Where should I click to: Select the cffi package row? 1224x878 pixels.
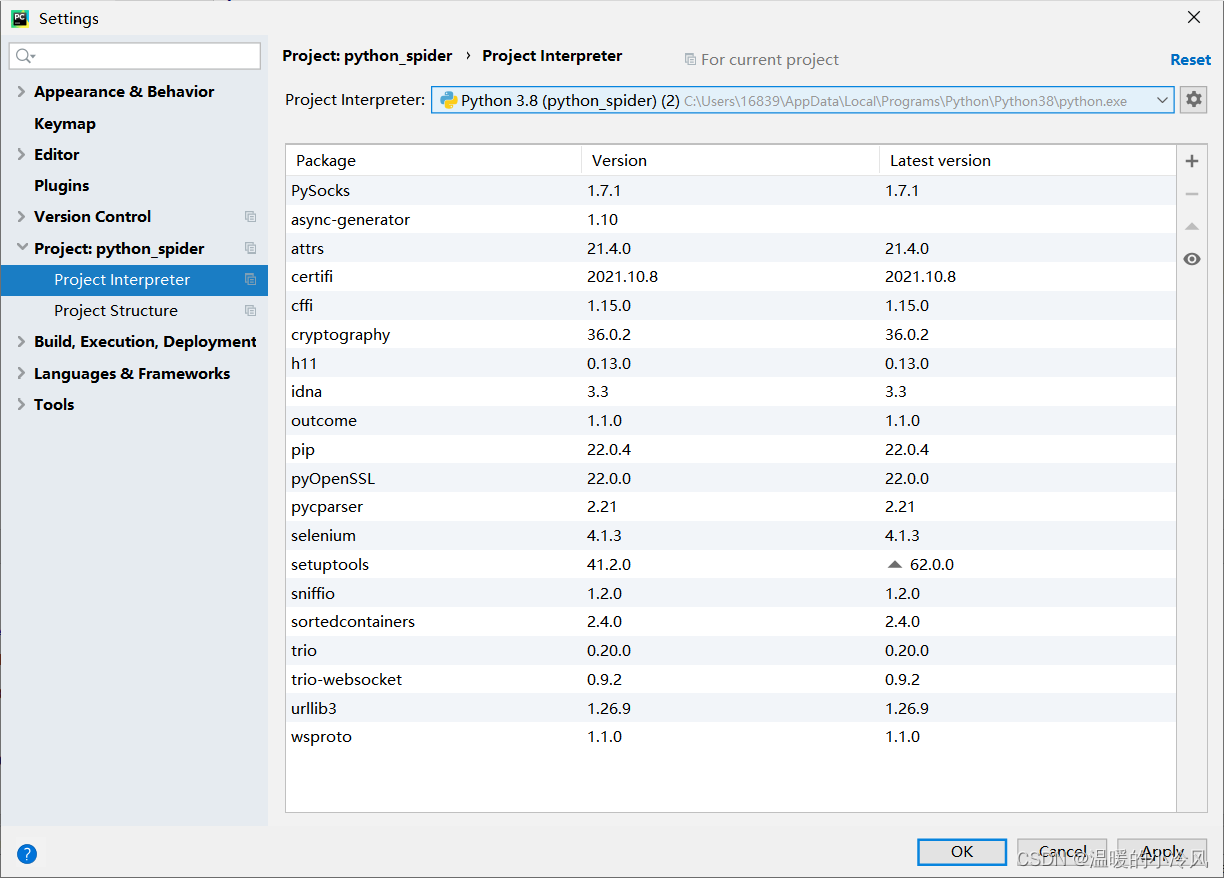[731, 306]
